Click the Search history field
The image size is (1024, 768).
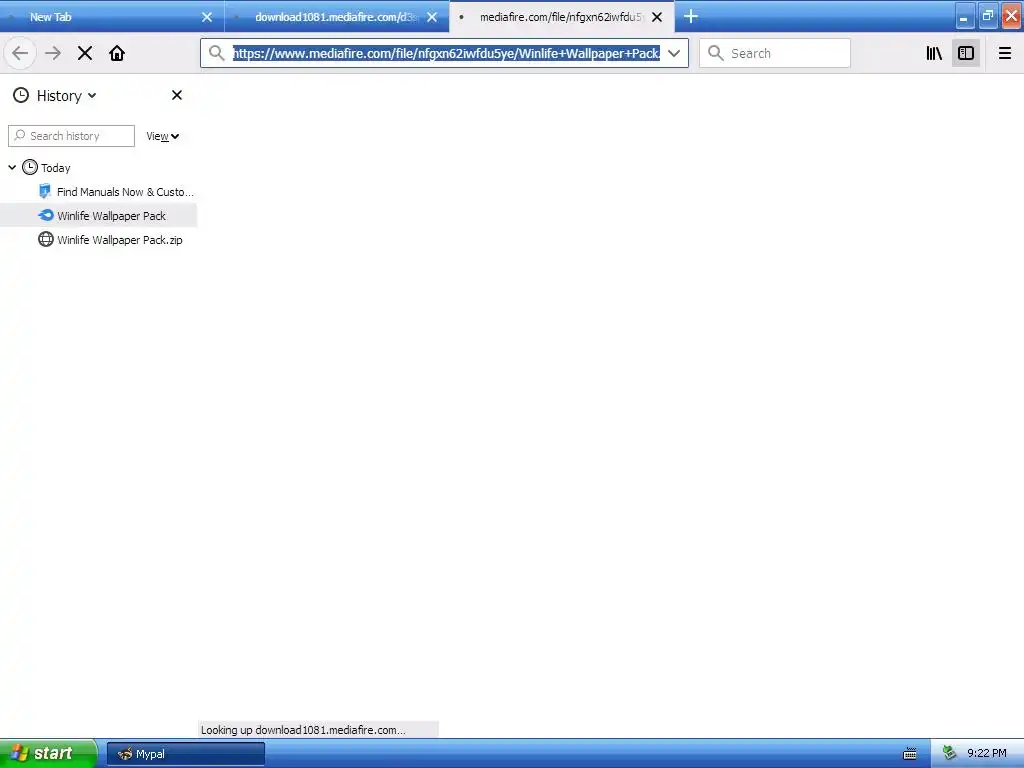(x=71, y=136)
